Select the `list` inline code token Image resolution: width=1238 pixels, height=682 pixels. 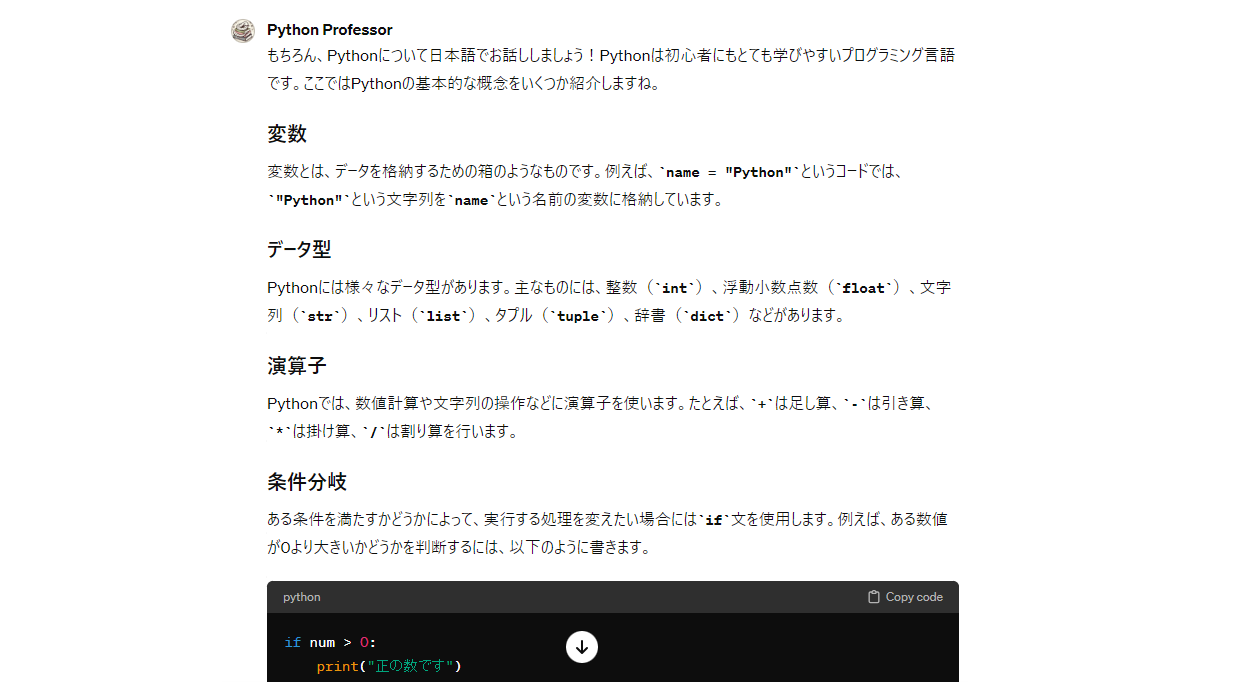[x=440, y=315]
